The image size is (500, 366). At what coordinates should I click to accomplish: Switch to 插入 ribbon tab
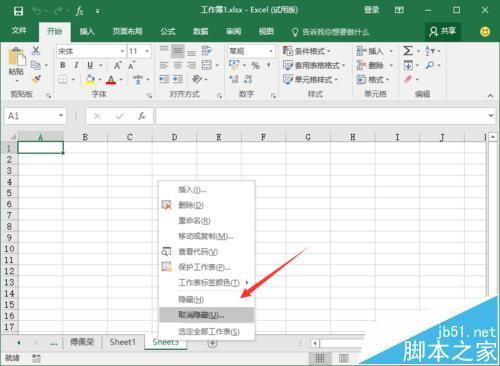87,32
